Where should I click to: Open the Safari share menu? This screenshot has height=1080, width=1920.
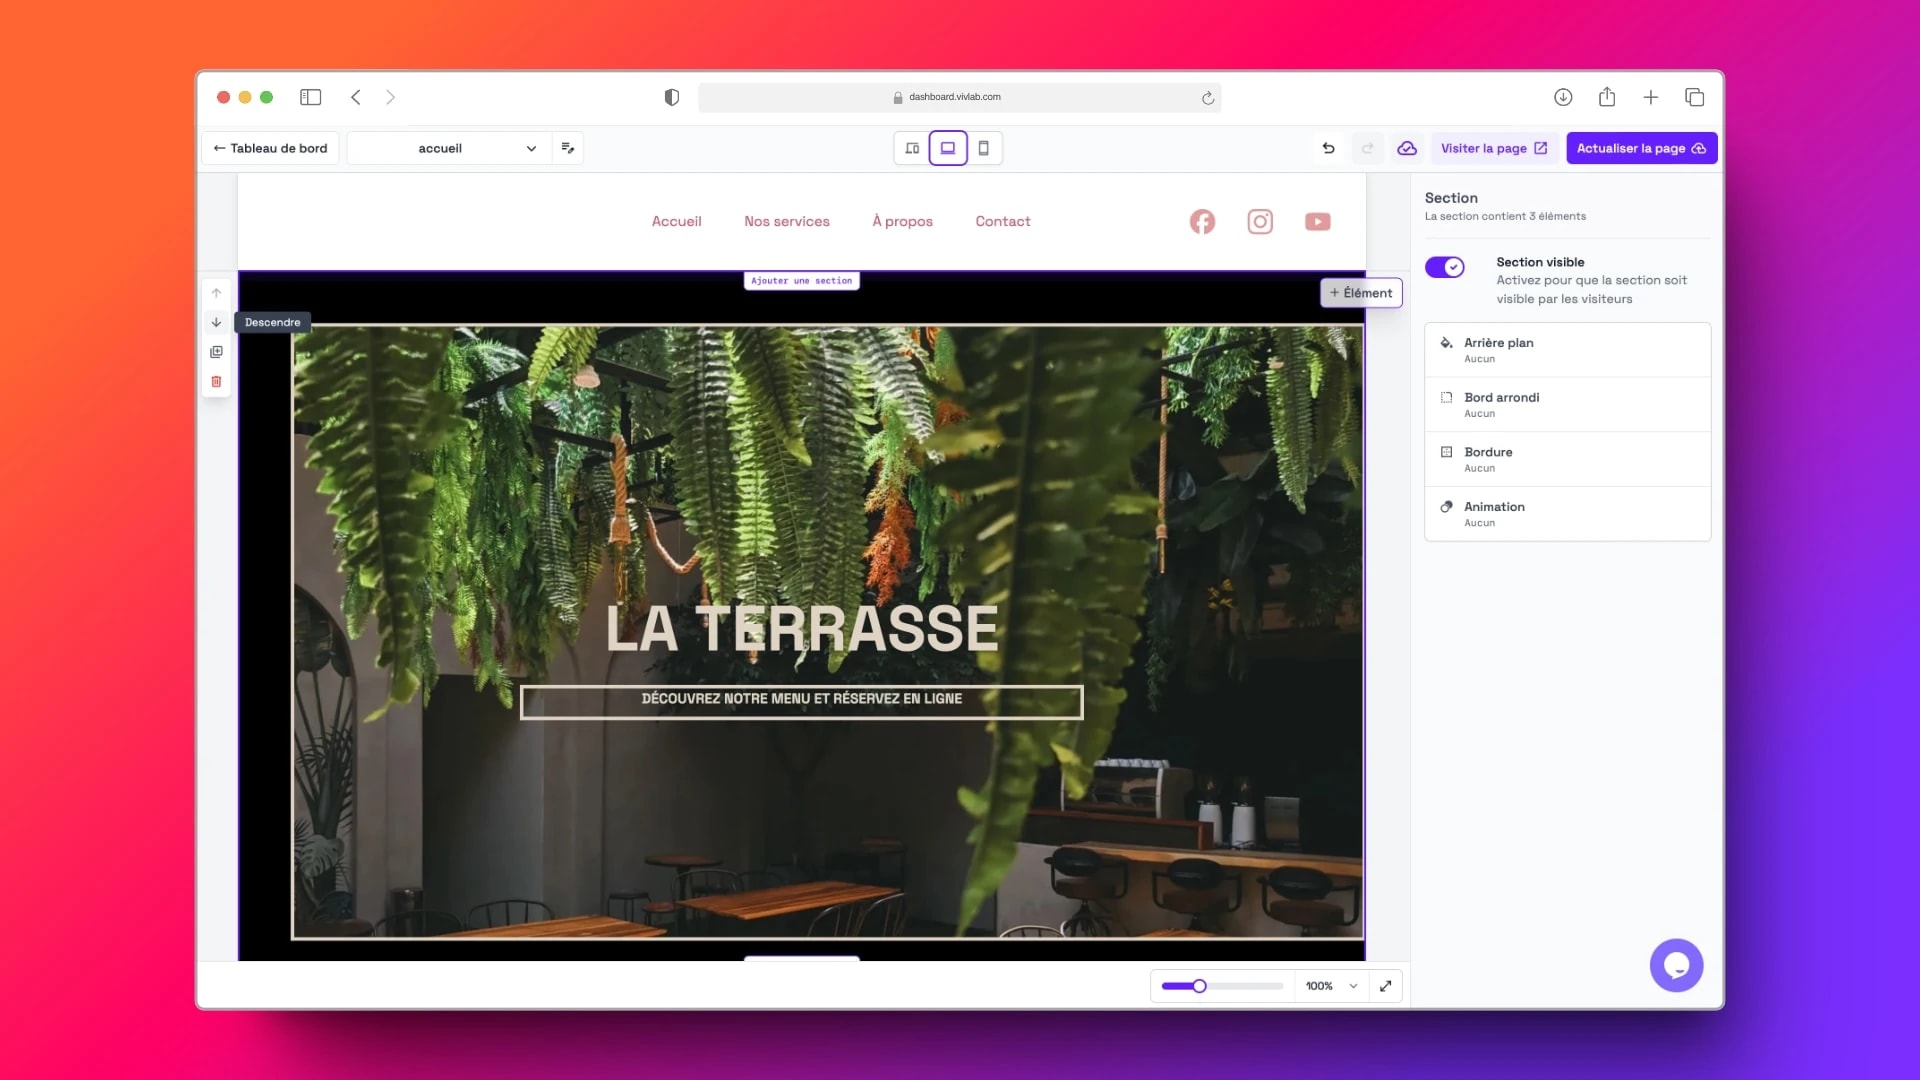tap(1607, 97)
